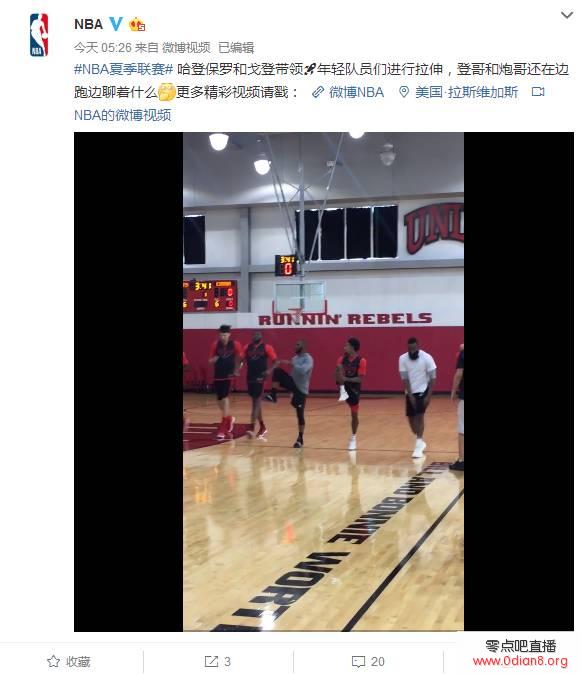Image resolution: width=582 pixels, height=674 pixels.
Task: Open the NBA的微博视频 link
Action: coord(123,115)
